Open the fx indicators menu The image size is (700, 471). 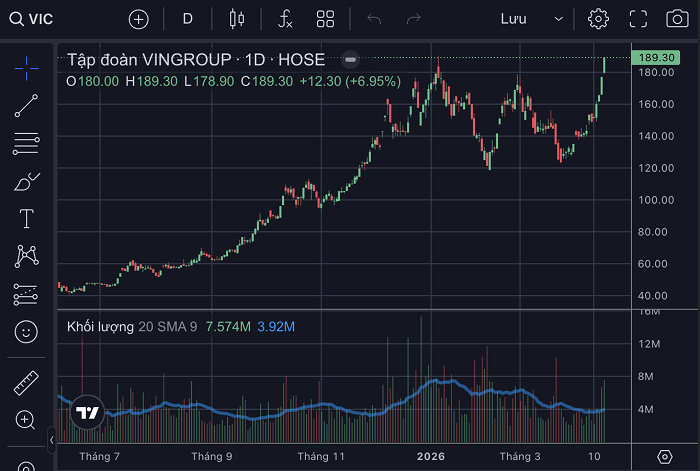285,18
